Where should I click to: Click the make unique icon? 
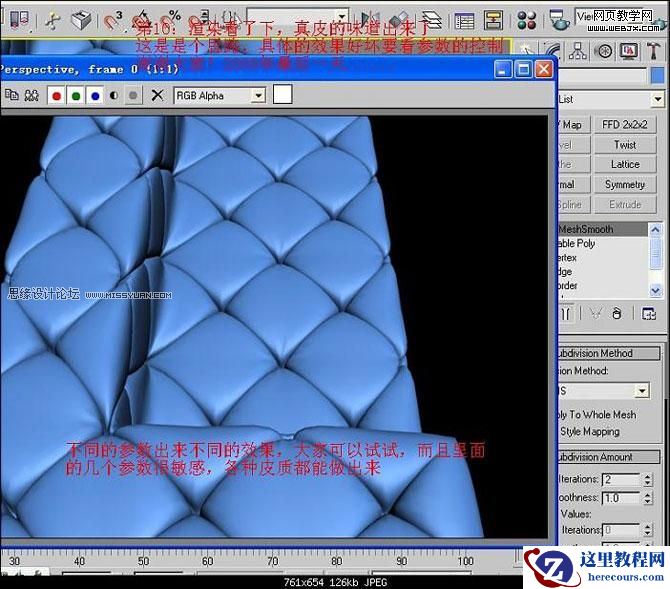point(595,314)
